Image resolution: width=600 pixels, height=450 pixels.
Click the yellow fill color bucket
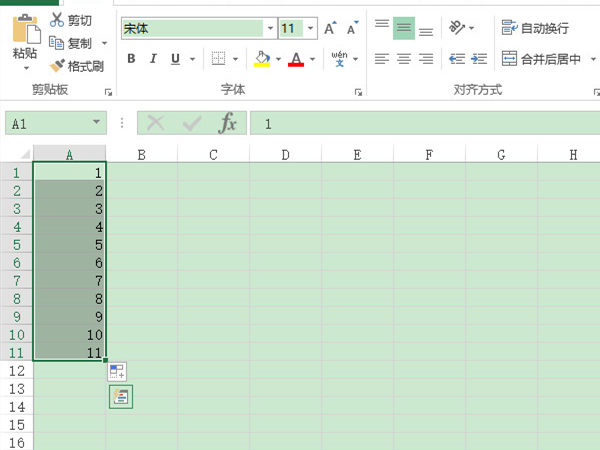pyautogui.click(x=261, y=59)
